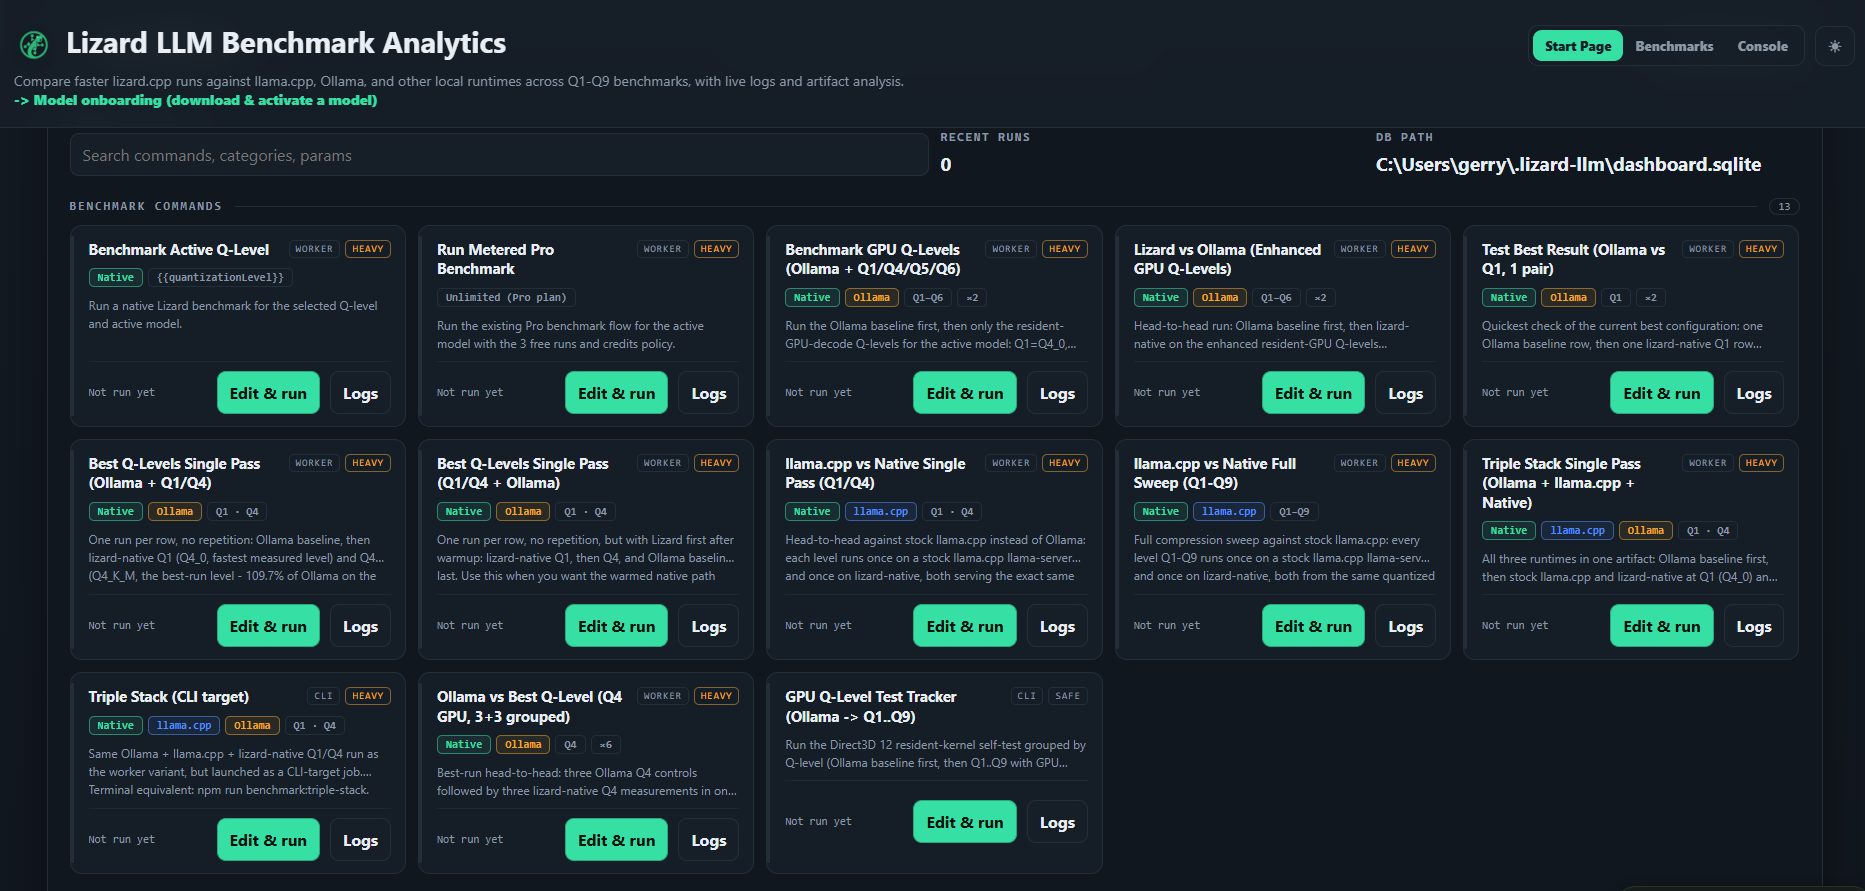Click the Lizard logo icon in header
Screen dimensions: 1865x891
click(x=34, y=44)
